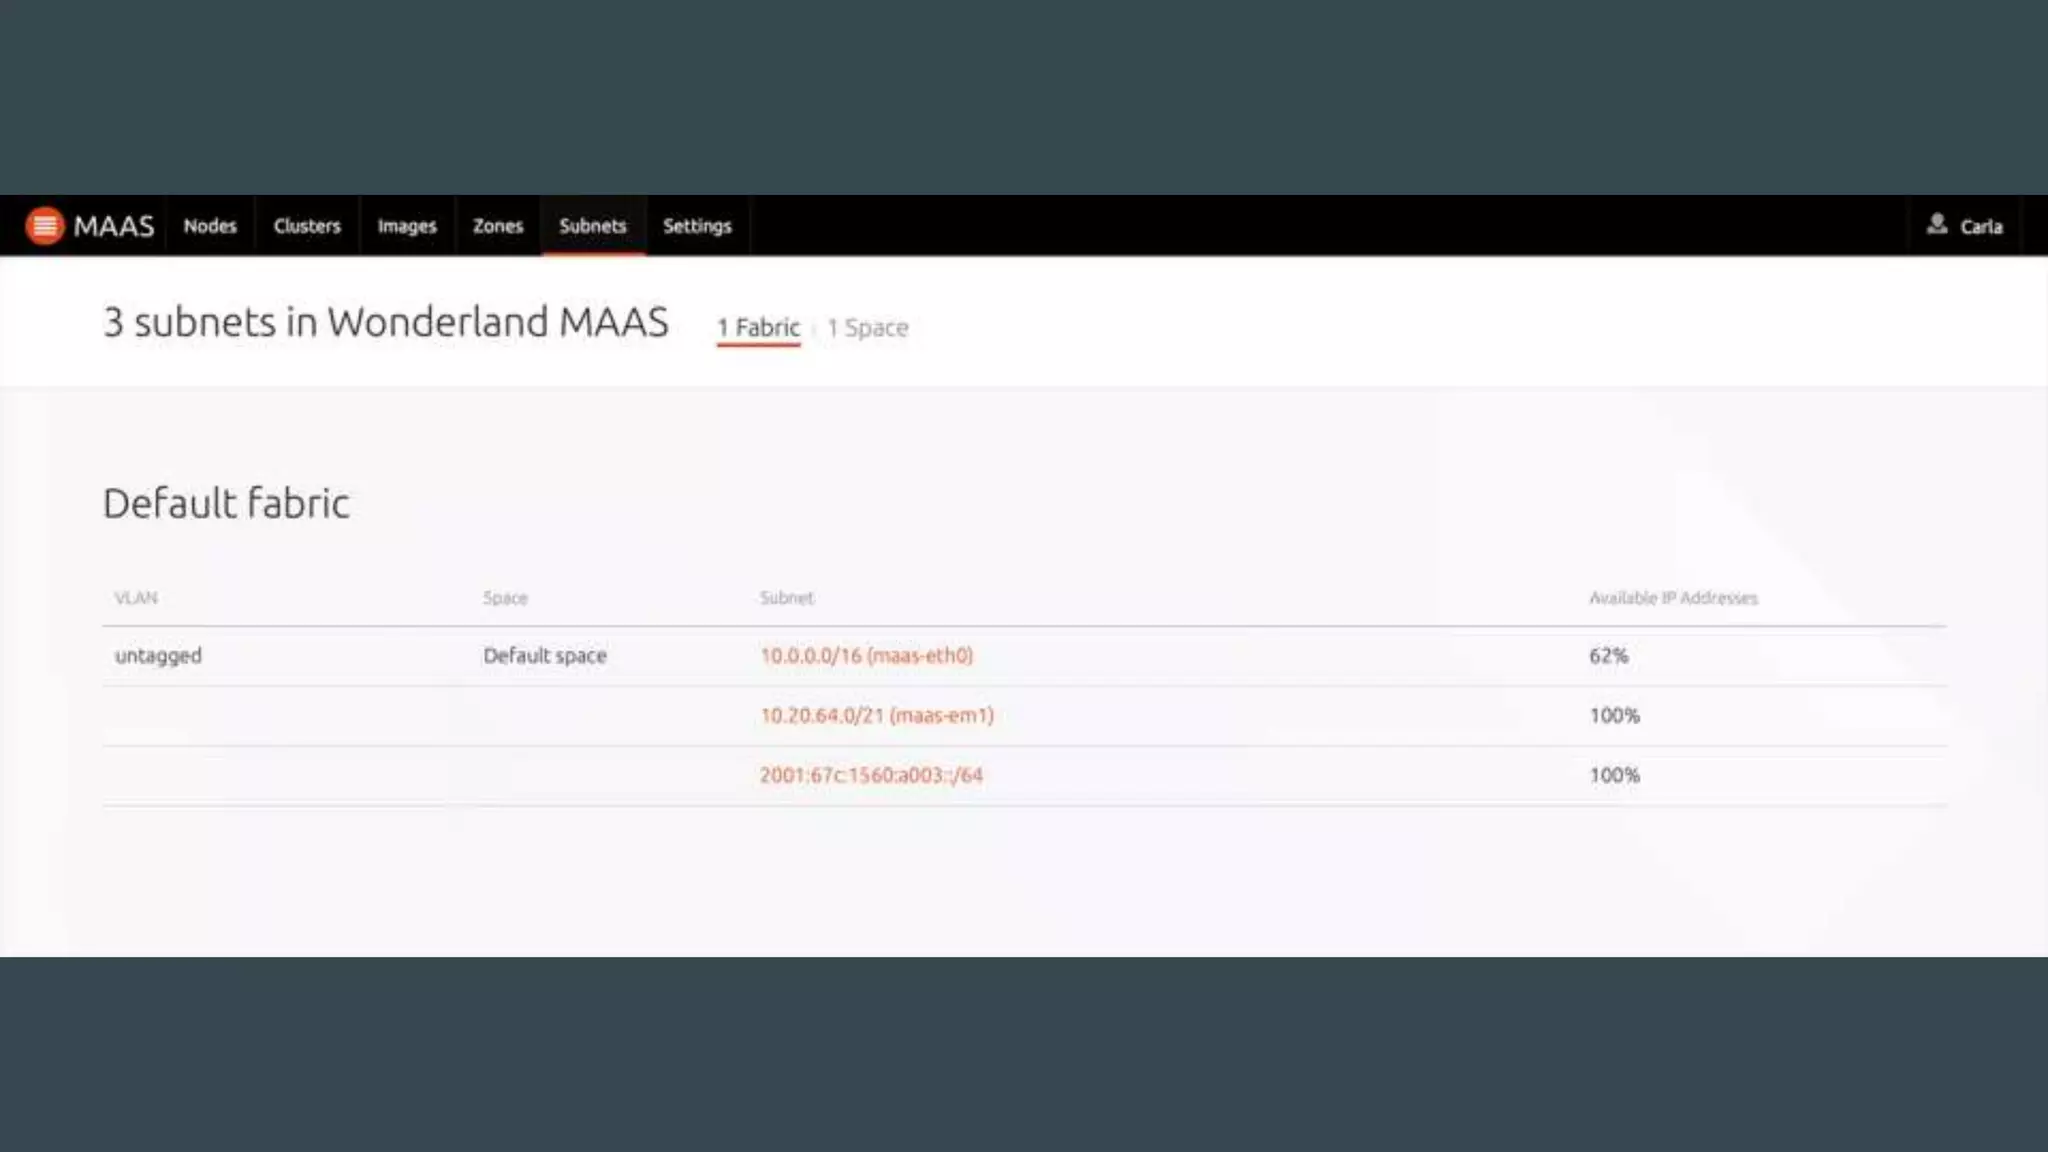Screen dimensions: 2048x1152
Task: Go to the Clusters page
Action: (307, 226)
